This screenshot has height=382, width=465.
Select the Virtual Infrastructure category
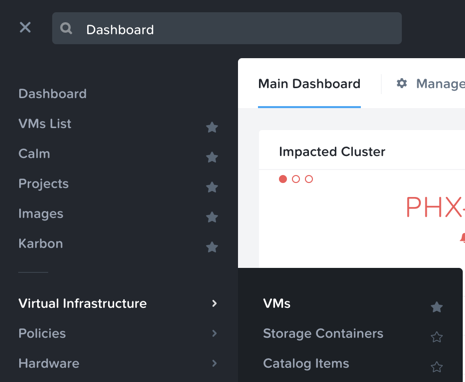pyautogui.click(x=82, y=303)
